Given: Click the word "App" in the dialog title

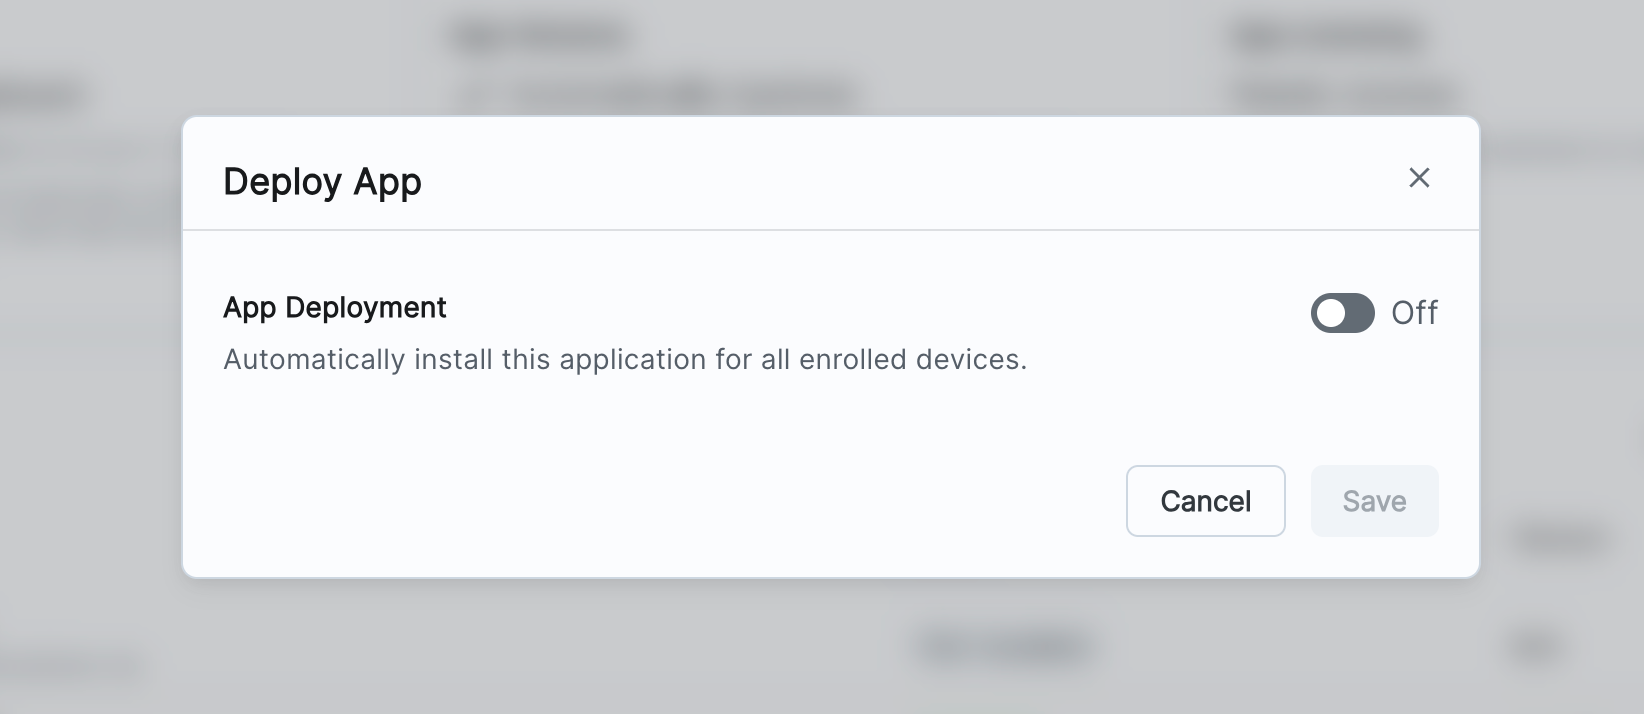Looking at the screenshot, I should click(388, 184).
